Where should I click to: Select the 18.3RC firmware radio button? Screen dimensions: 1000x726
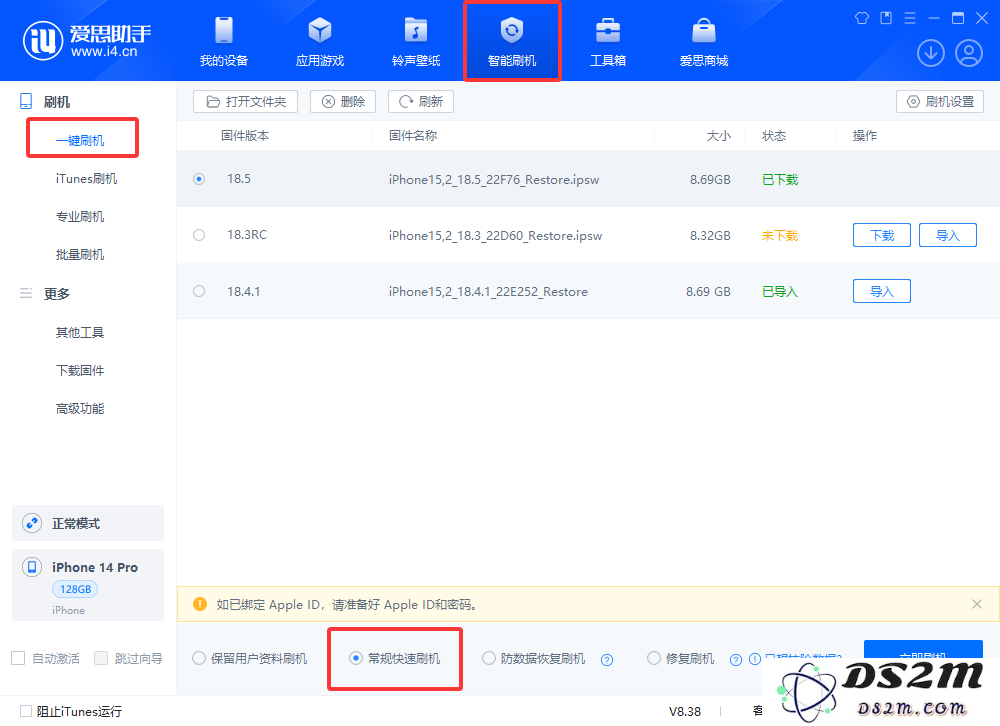click(x=199, y=235)
